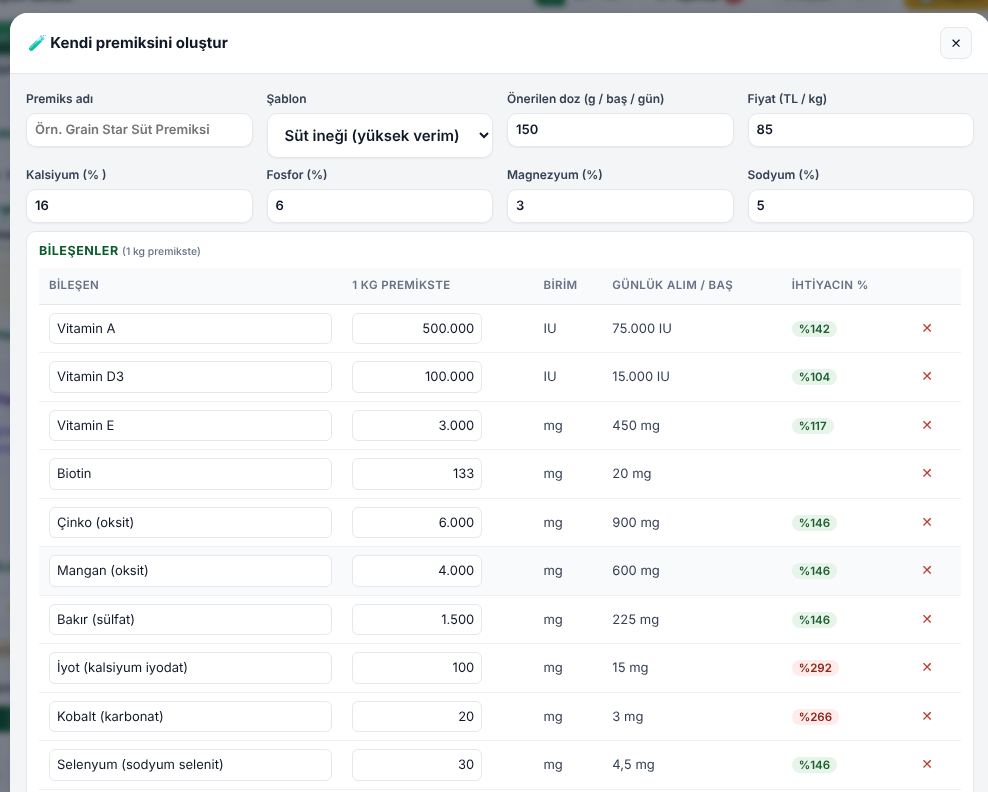Edit the Vitamin D3 amount 100.000
The width and height of the screenshot is (988, 792).
[x=417, y=376]
